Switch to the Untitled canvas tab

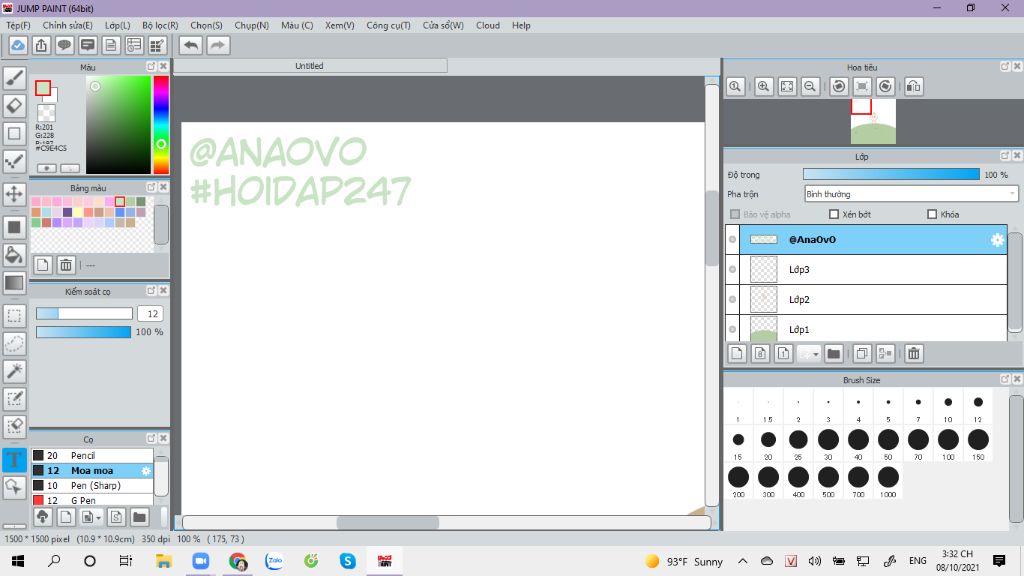(x=310, y=66)
